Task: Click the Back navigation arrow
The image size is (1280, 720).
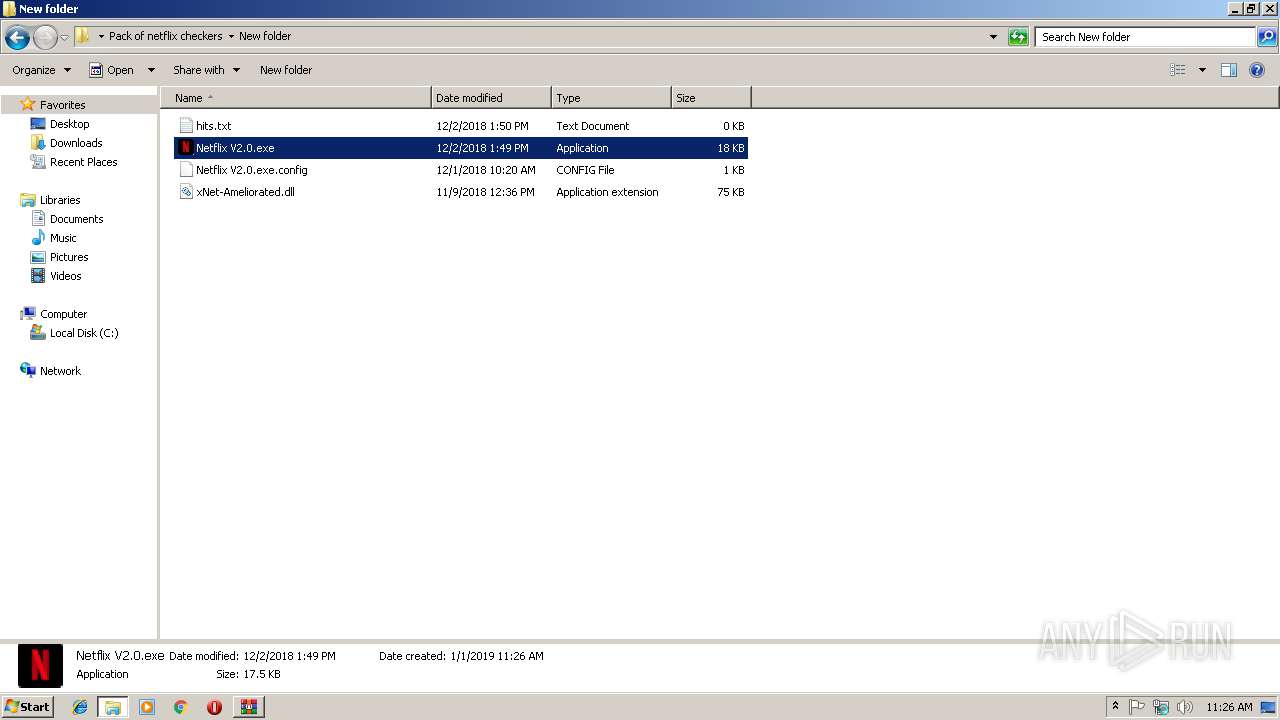Action: [17, 38]
